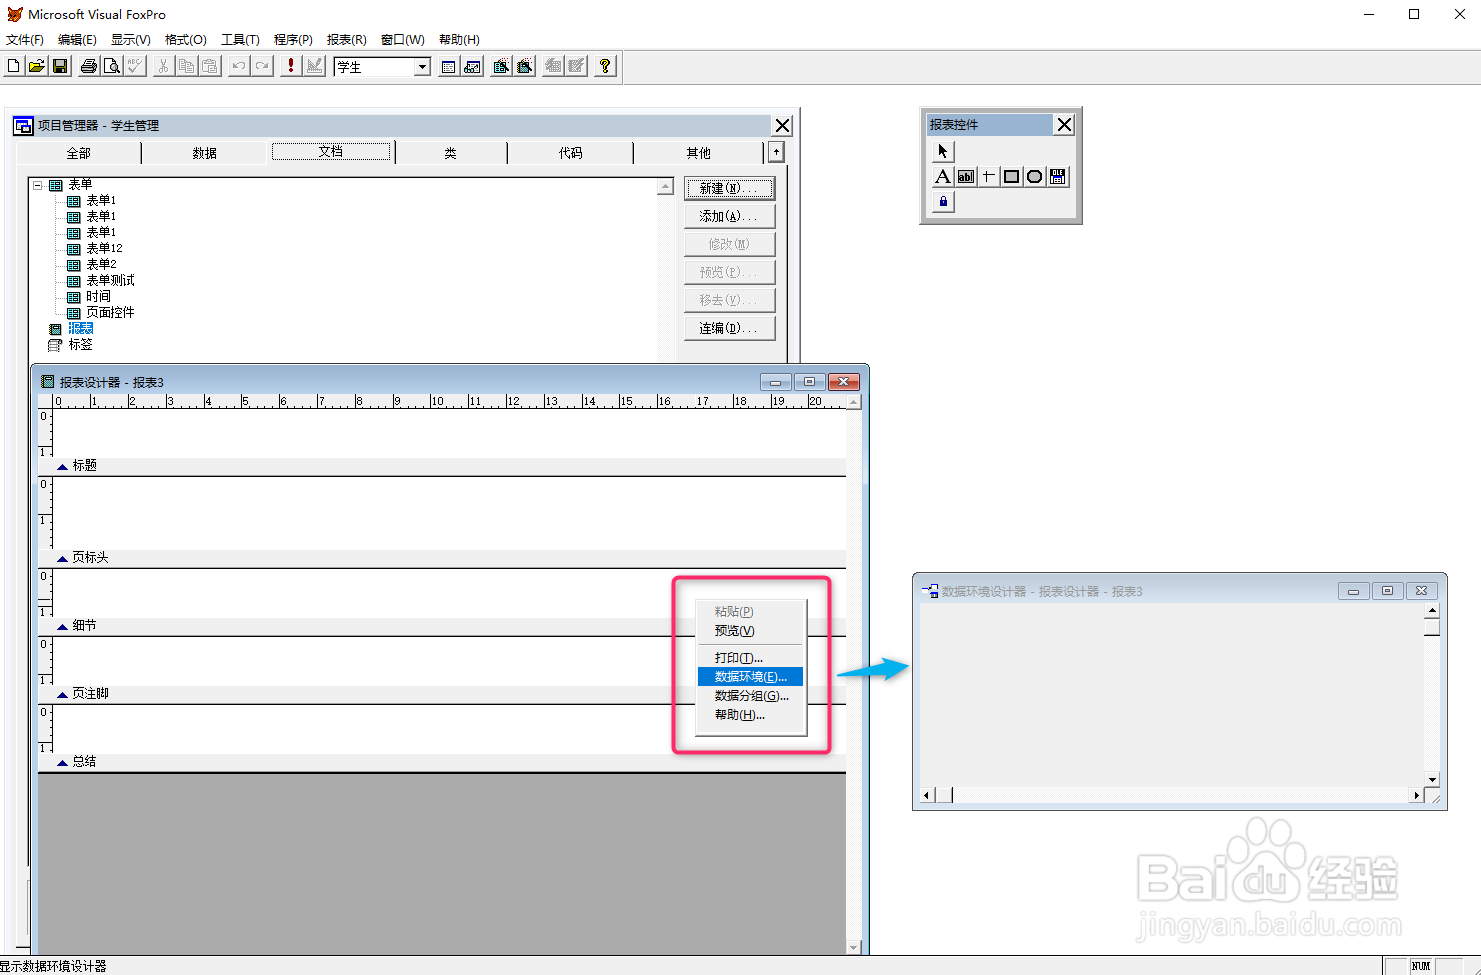Click the Form wizard toolbar icon

tap(501, 66)
